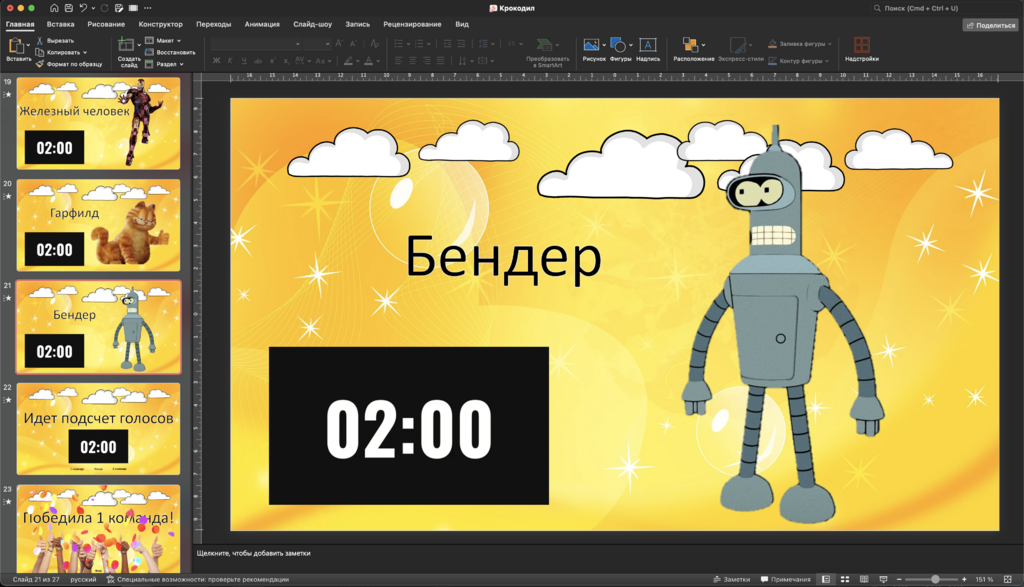The width and height of the screenshot is (1024, 587).
Task: Select the Железный человек slide thumbnail
Action: [x=98, y=123]
